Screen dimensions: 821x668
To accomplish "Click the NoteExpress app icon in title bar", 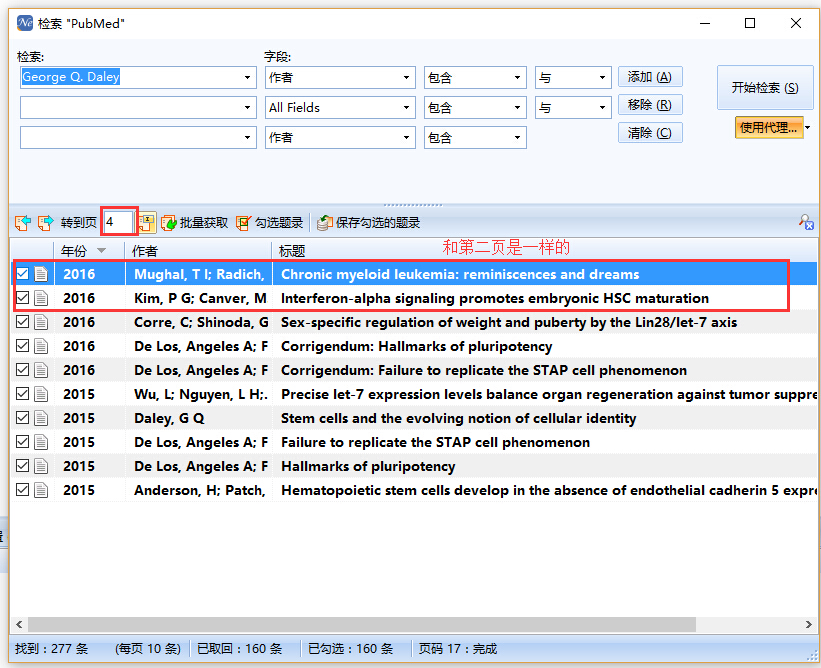I will tap(25, 23).
